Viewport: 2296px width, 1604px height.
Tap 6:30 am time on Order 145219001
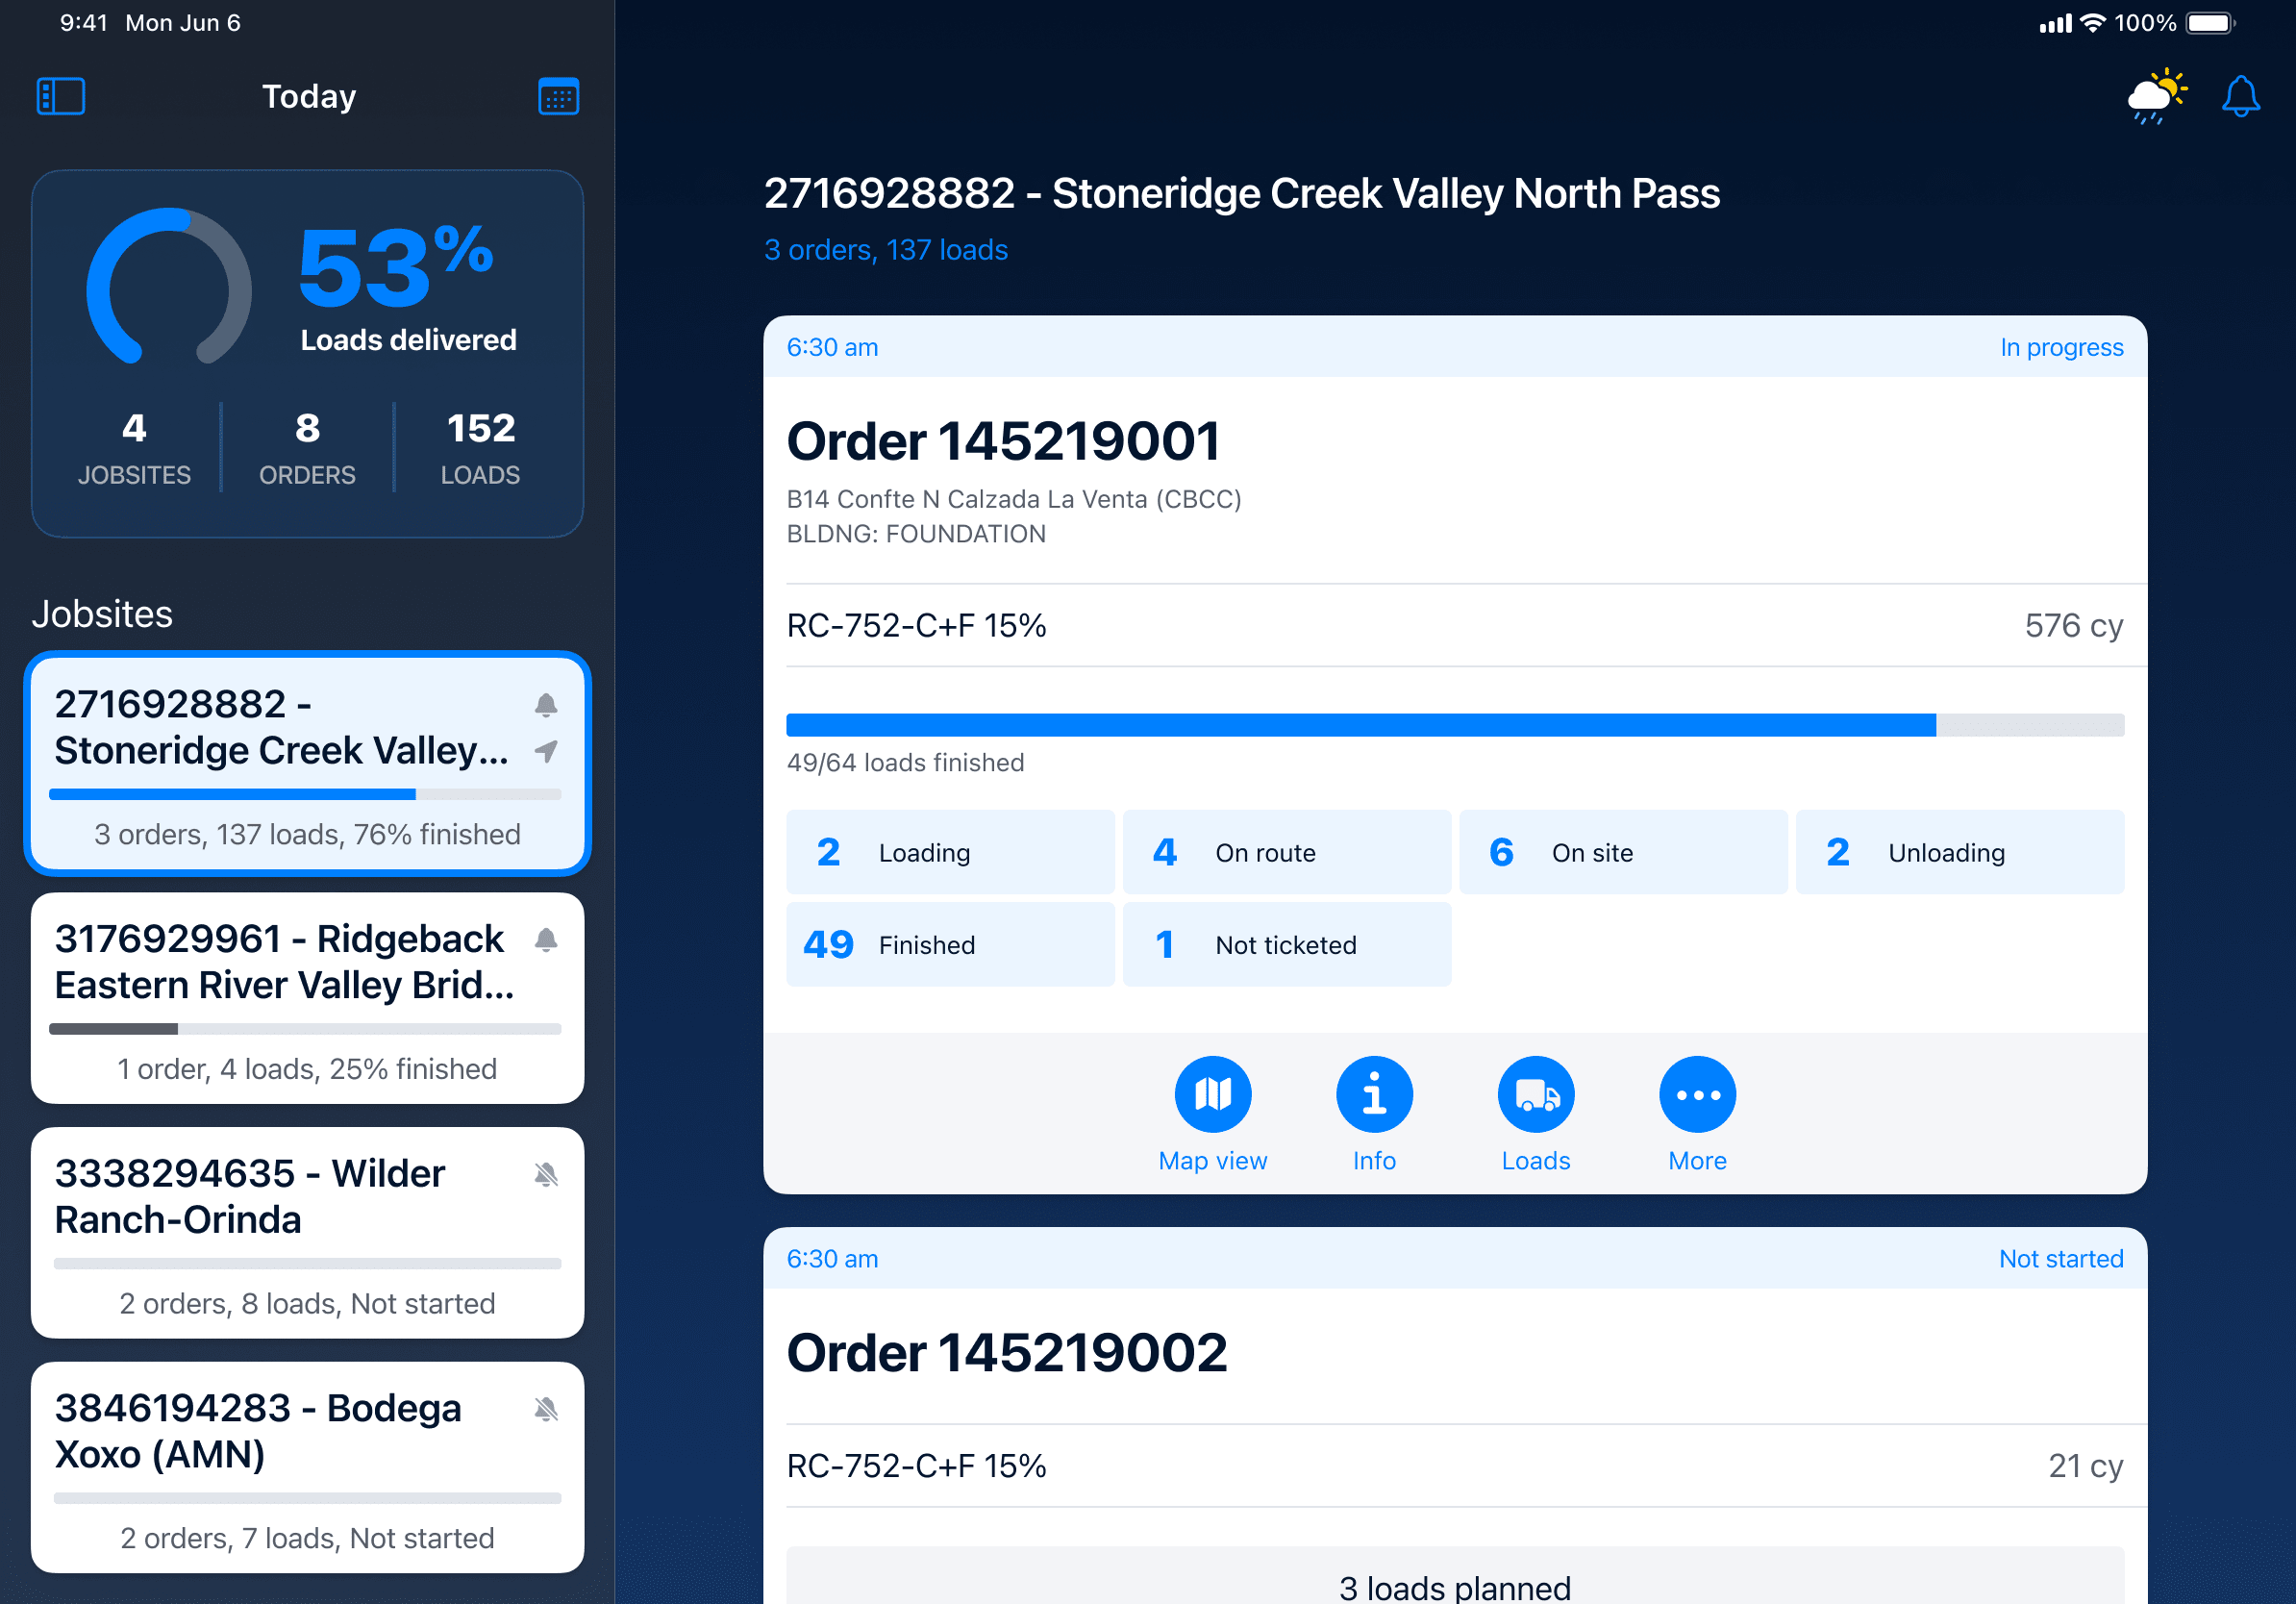coord(832,347)
